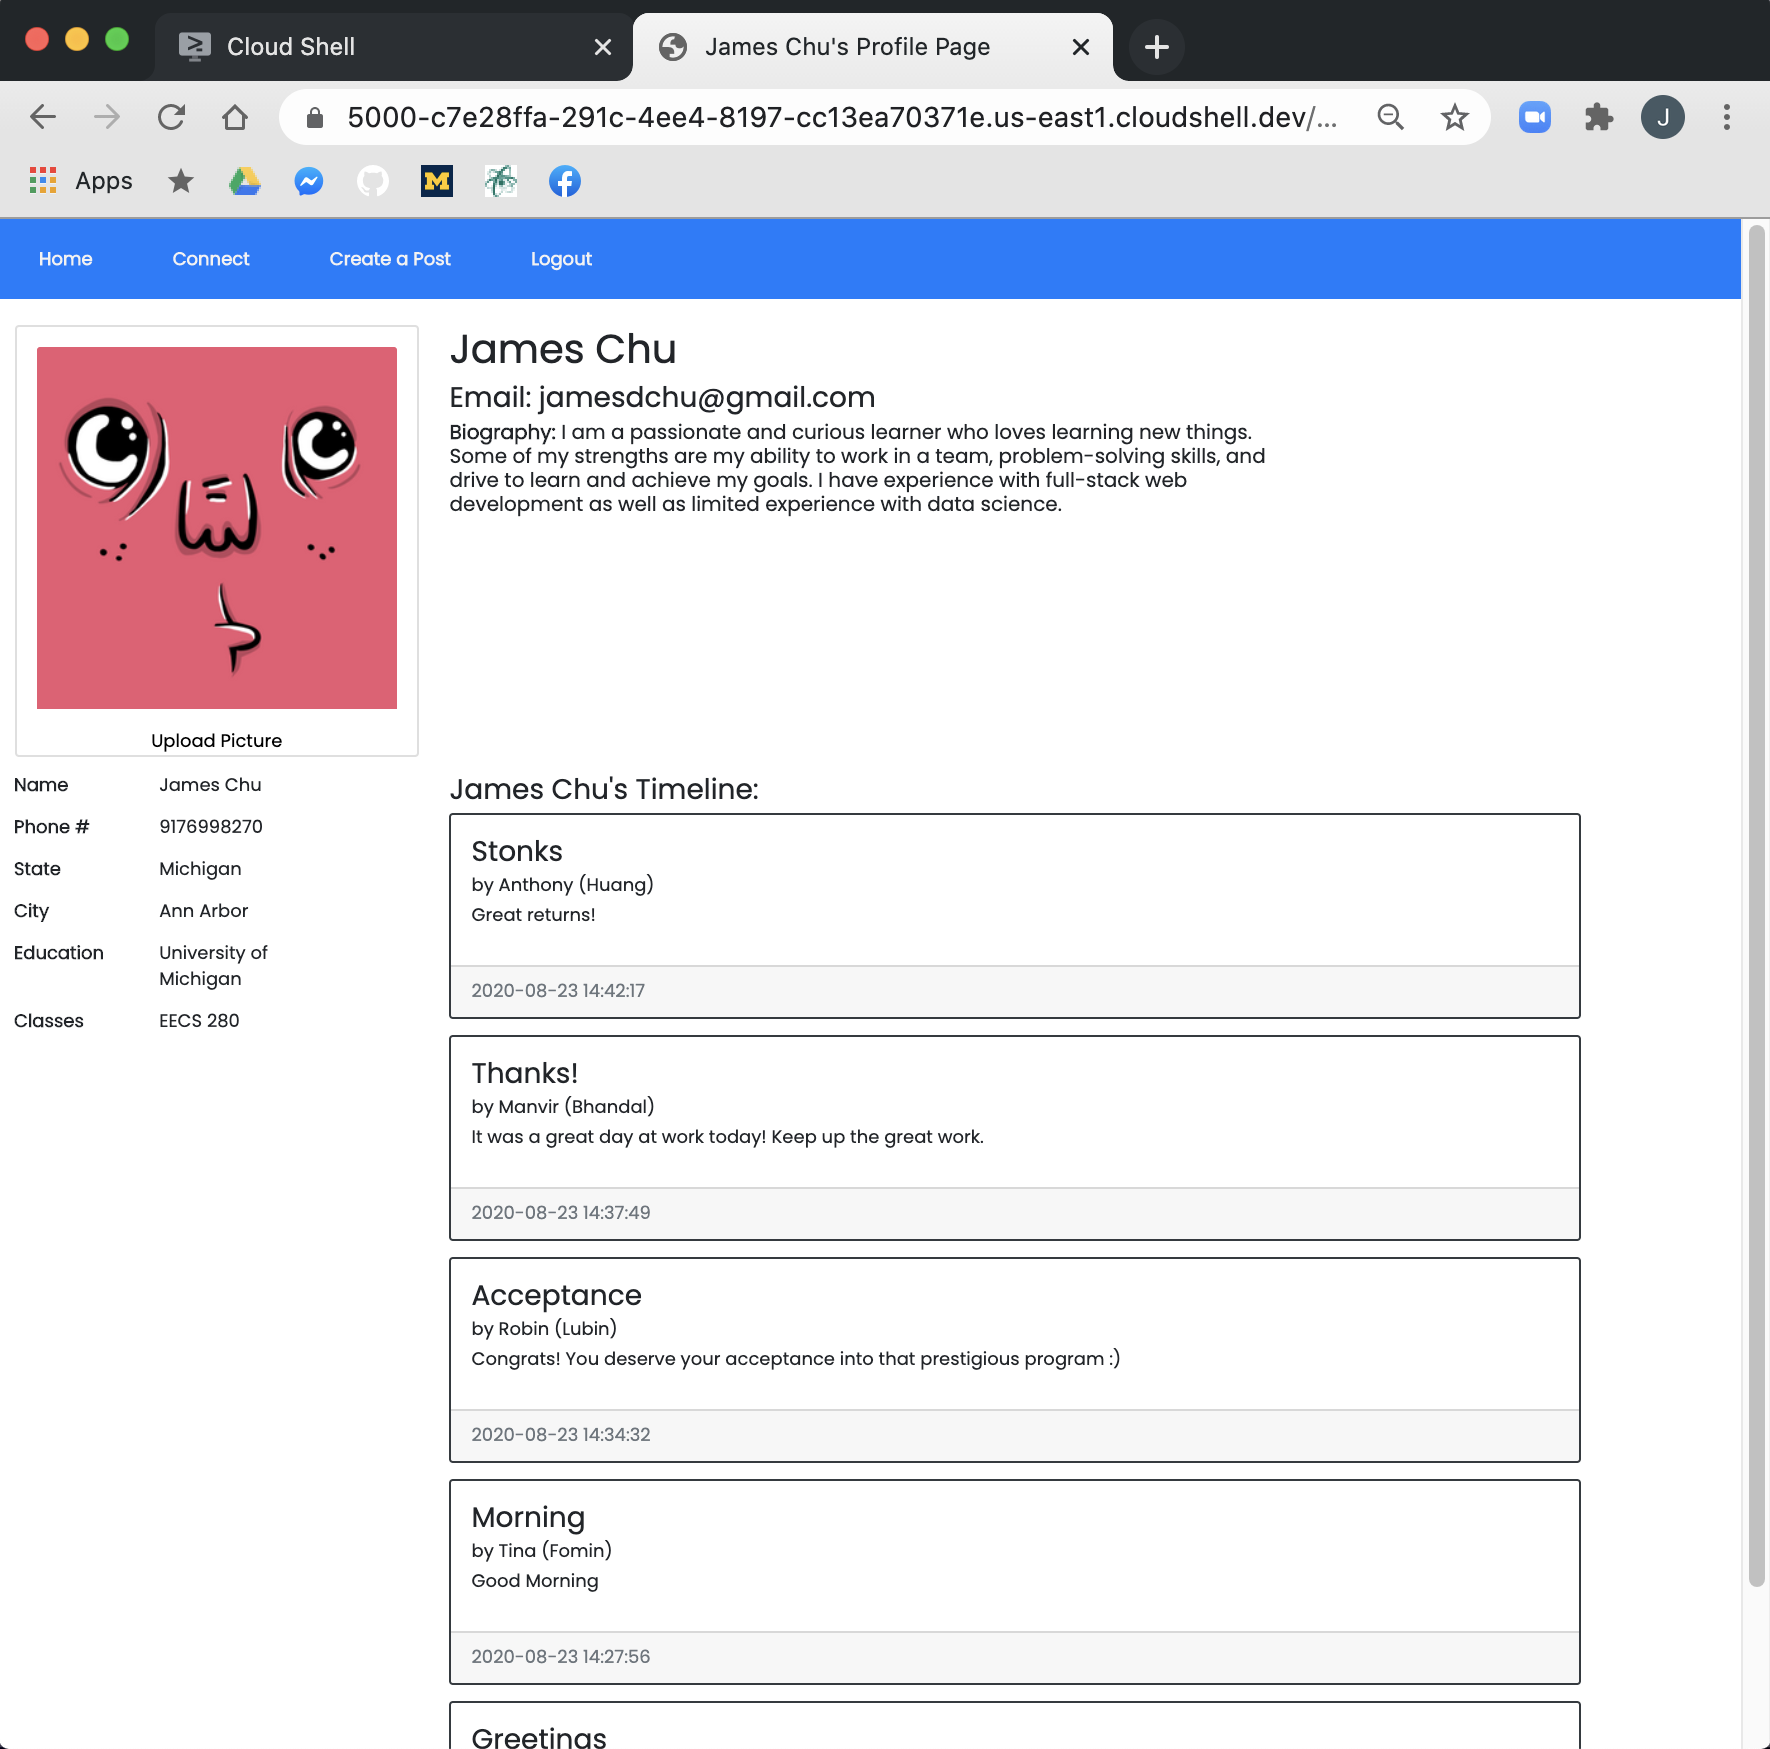Open the Michigan M bookmark
Screen dimensions: 1770x1749
click(437, 181)
